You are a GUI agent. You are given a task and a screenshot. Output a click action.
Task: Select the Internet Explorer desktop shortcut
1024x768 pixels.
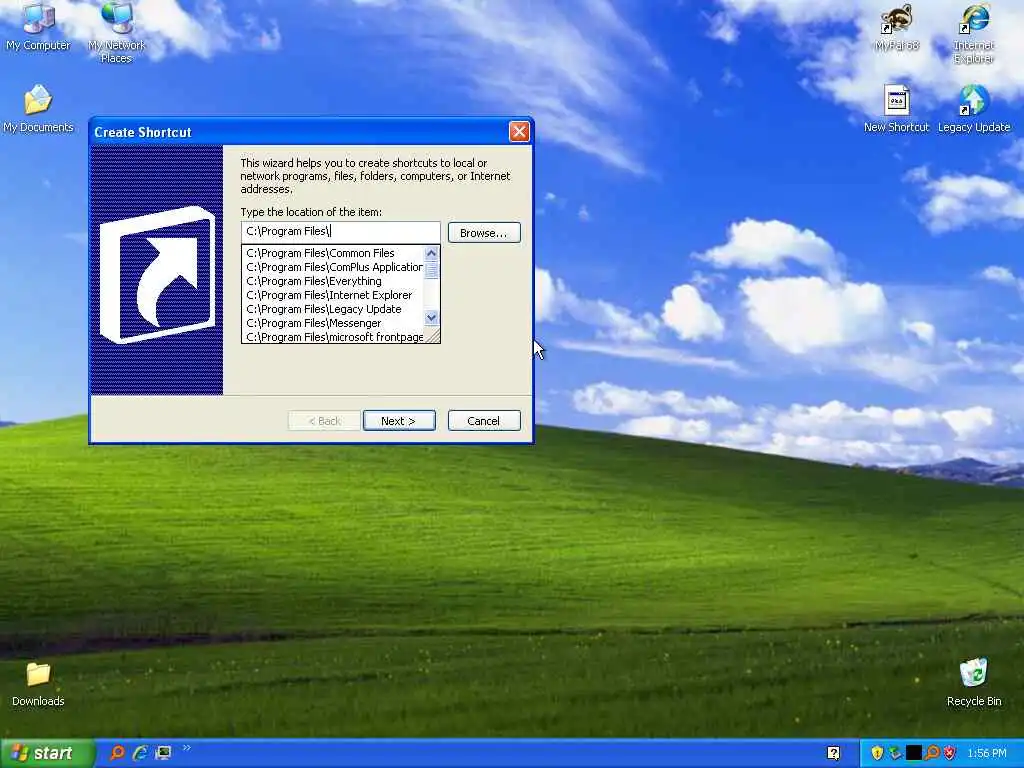point(974,33)
